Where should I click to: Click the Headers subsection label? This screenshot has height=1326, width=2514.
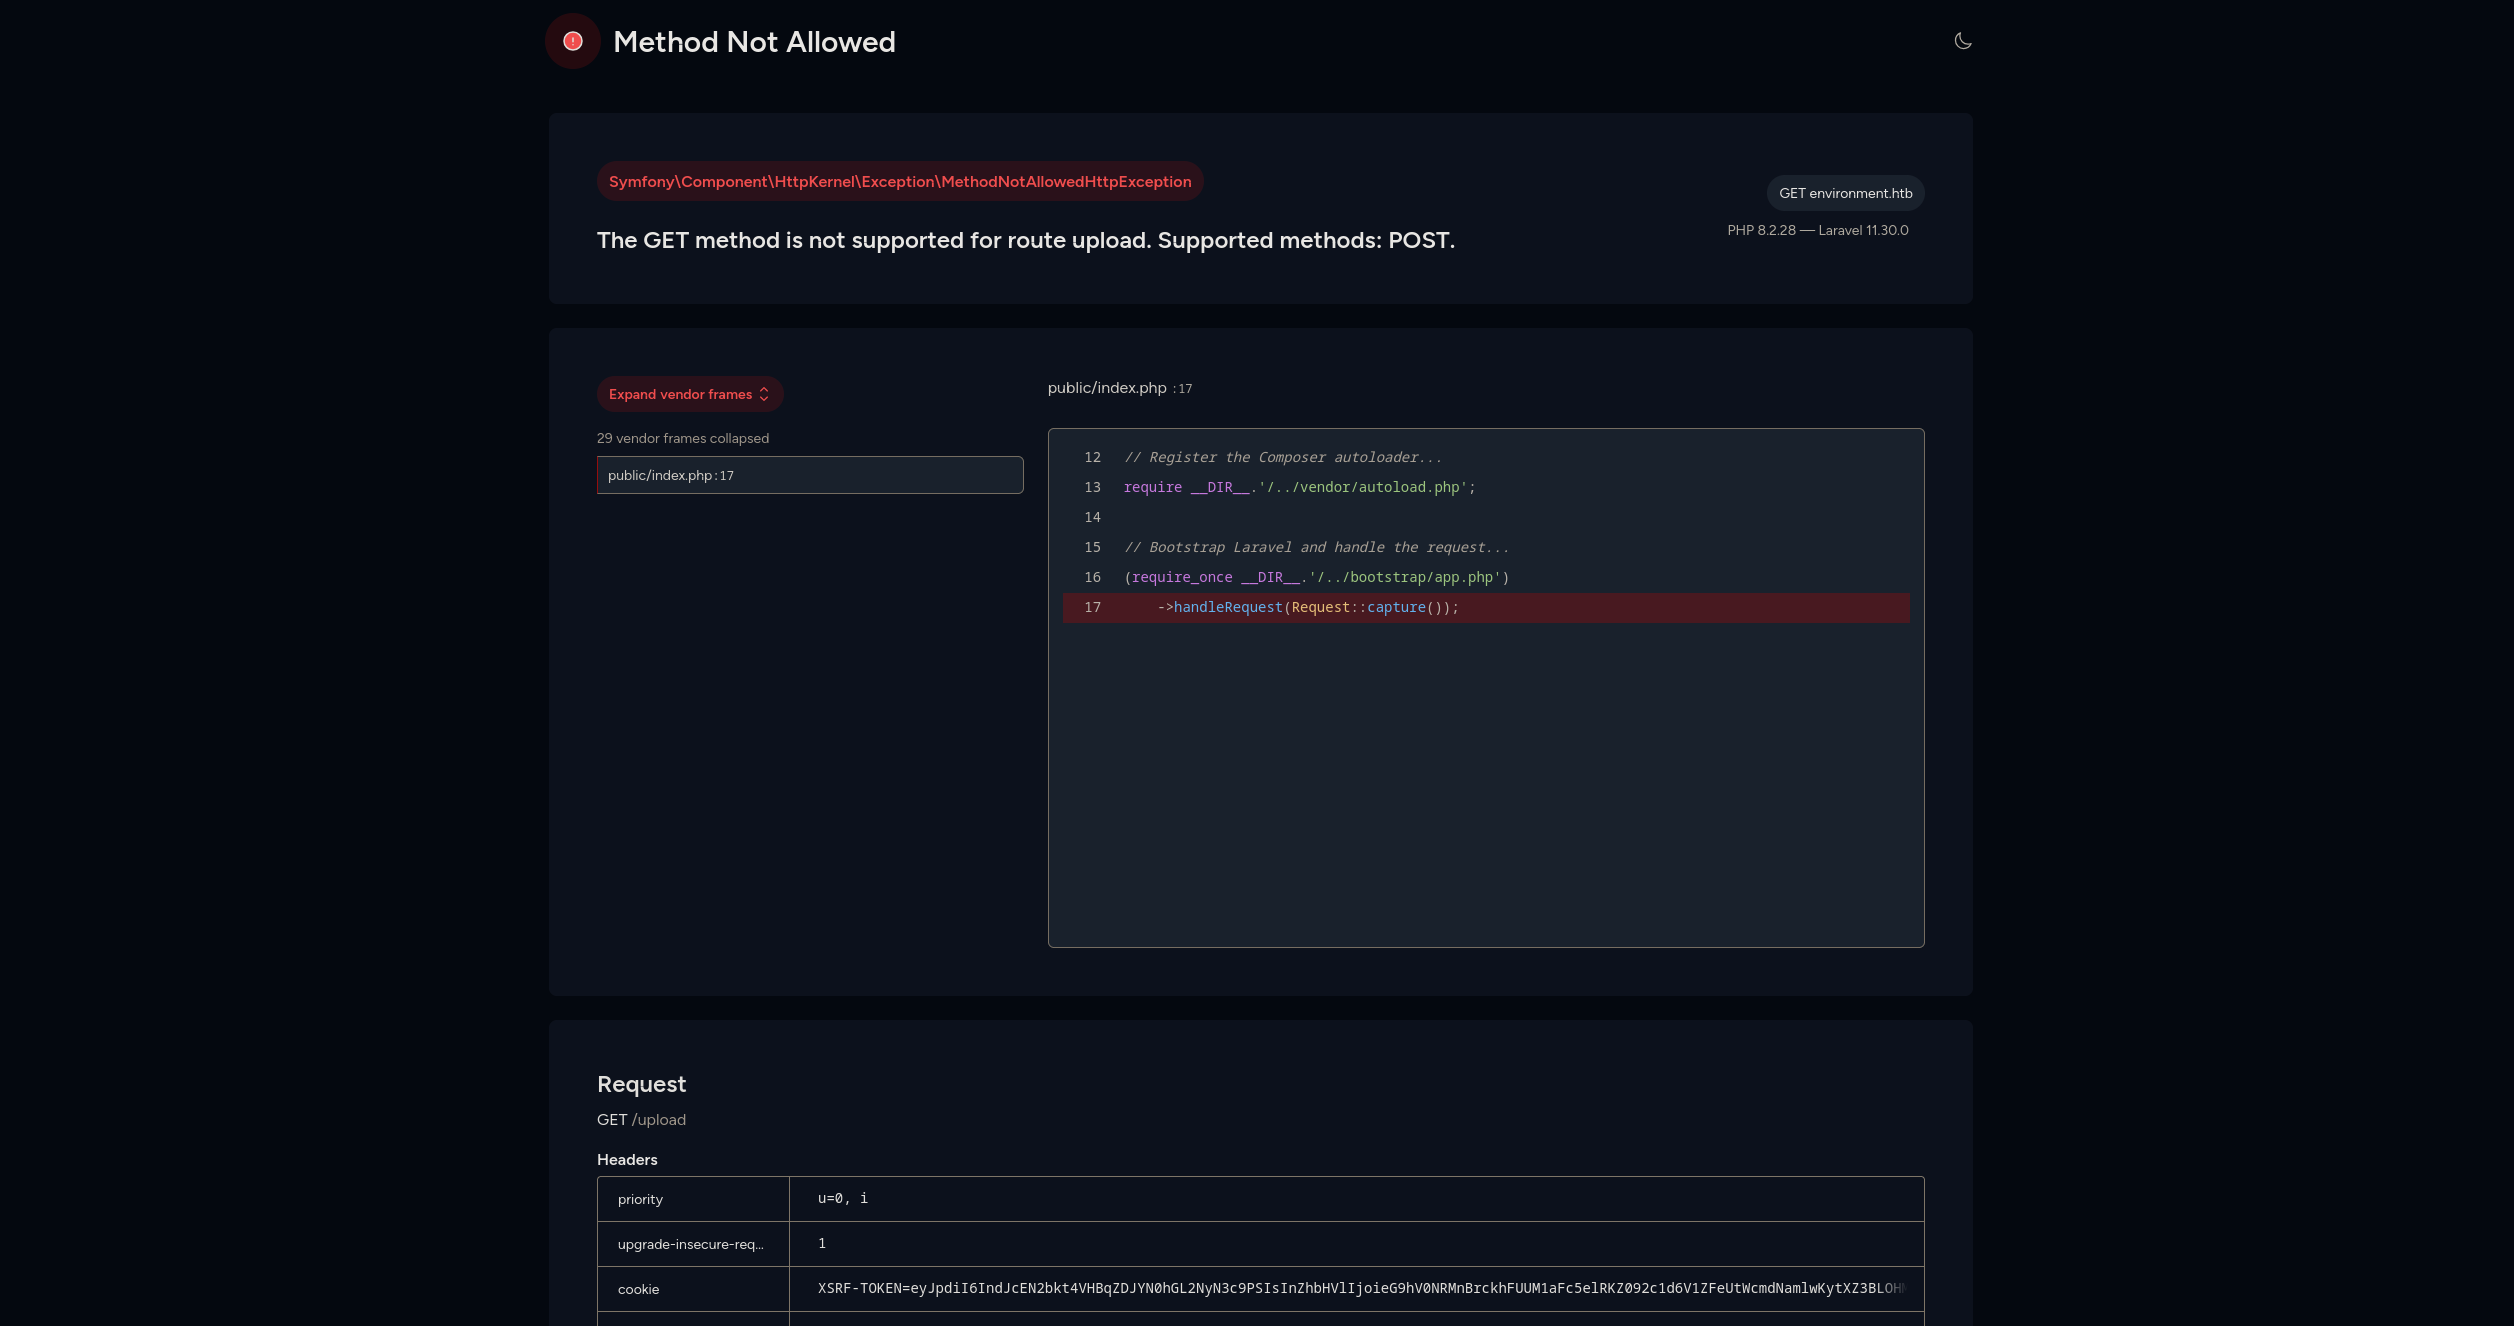(627, 1160)
